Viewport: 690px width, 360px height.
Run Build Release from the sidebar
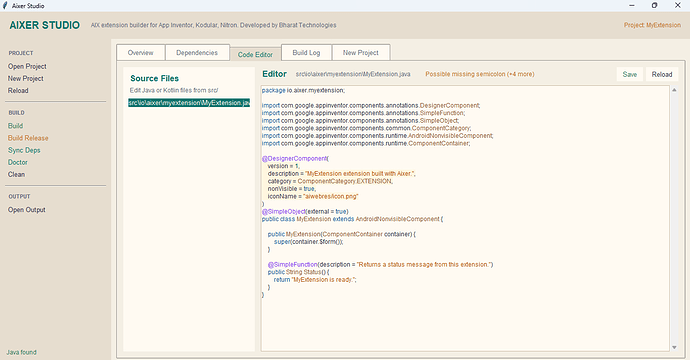click(x=28, y=138)
